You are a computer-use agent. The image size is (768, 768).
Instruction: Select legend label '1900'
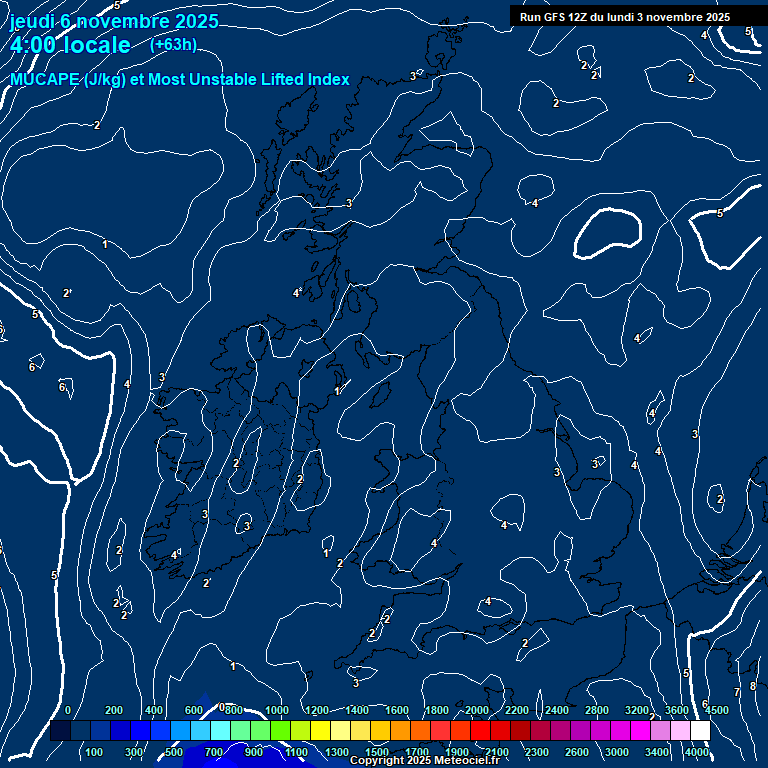pos(457,752)
